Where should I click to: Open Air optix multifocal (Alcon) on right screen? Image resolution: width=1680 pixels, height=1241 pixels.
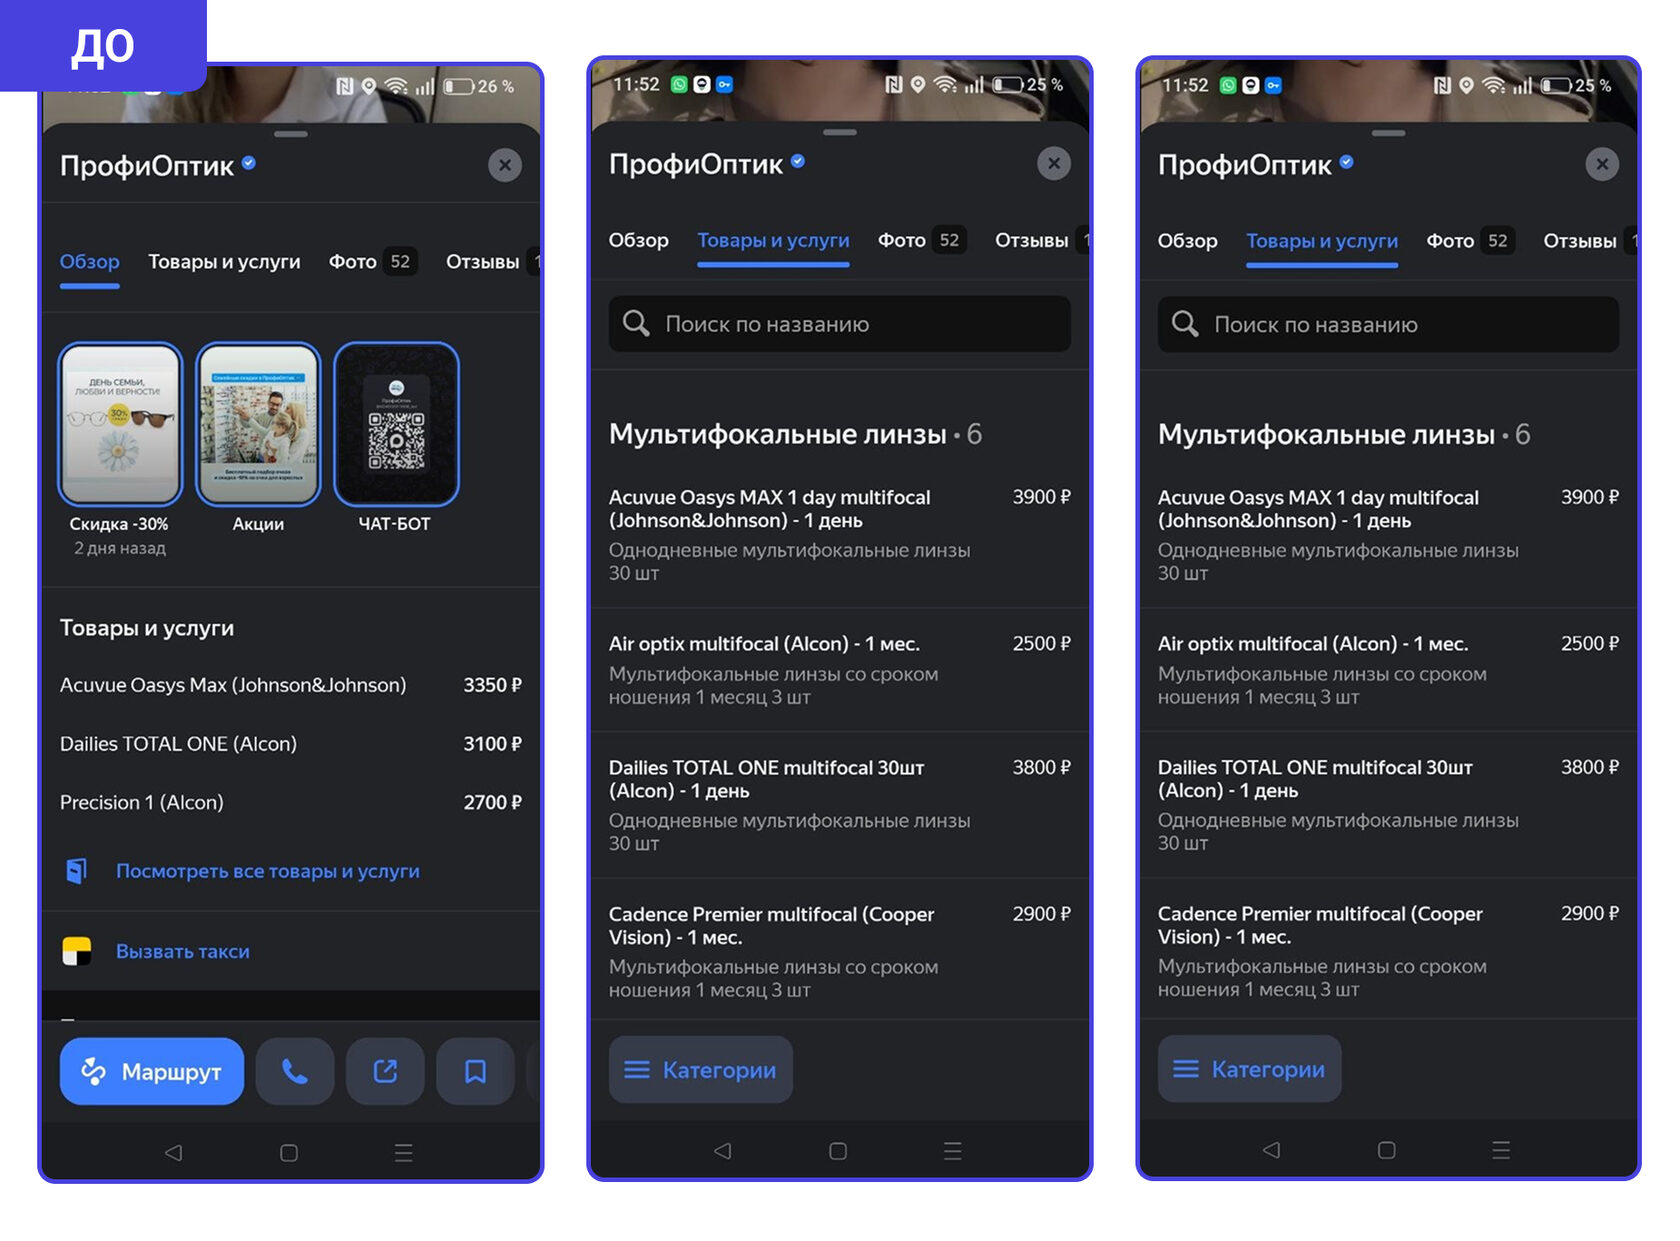pos(1388,670)
